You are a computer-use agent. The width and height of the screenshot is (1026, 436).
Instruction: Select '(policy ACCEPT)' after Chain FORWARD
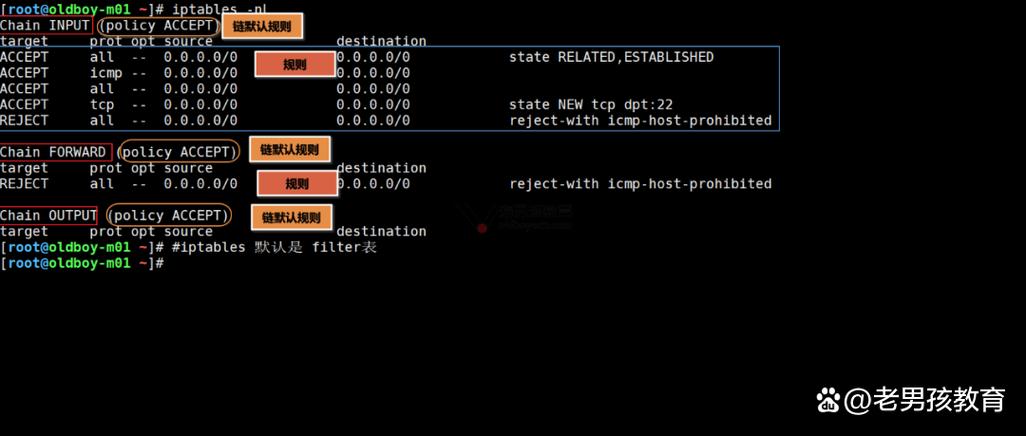tap(178, 152)
